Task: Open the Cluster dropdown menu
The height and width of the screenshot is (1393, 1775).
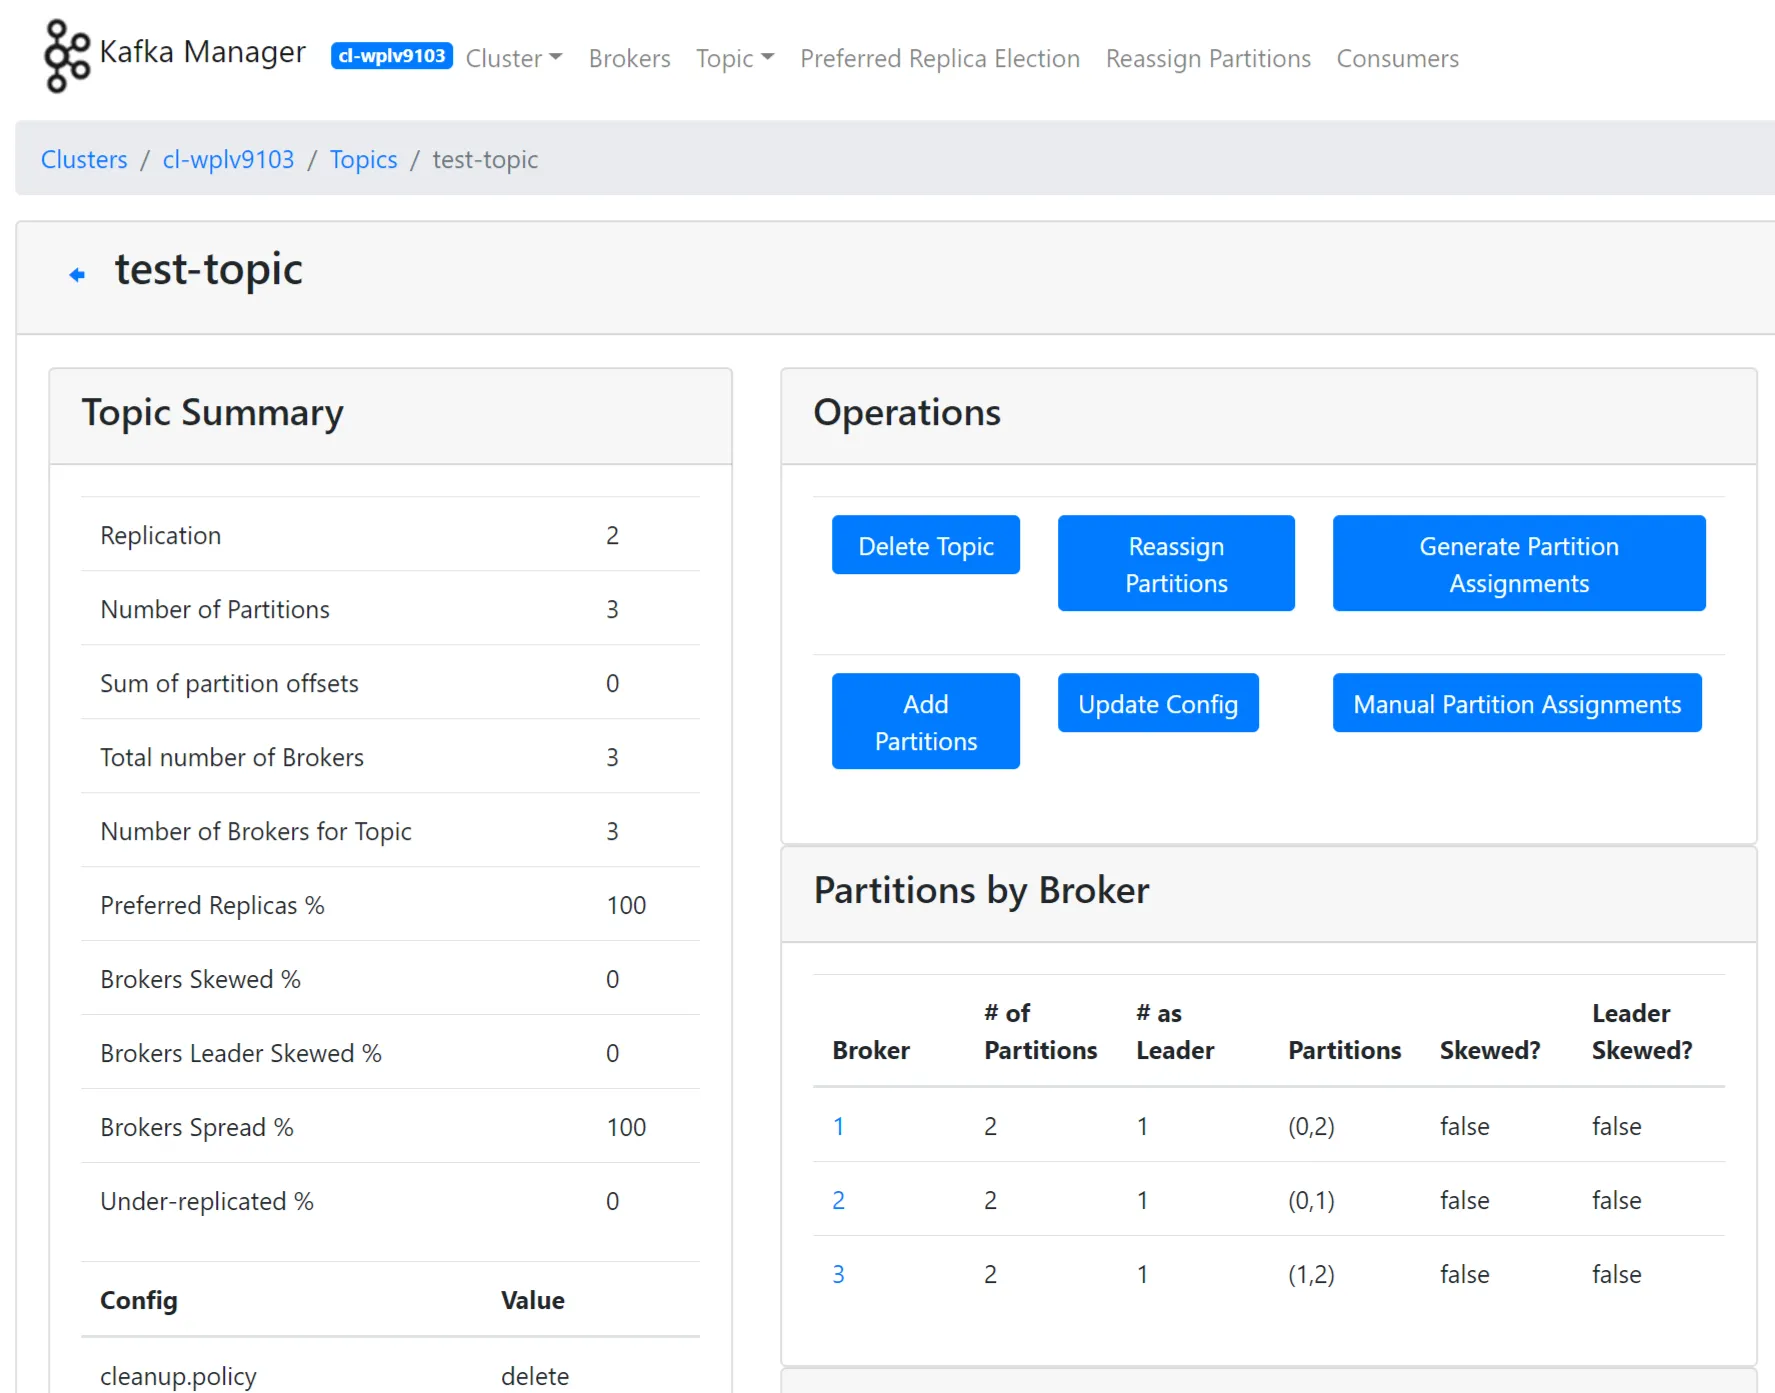Action: click(513, 58)
